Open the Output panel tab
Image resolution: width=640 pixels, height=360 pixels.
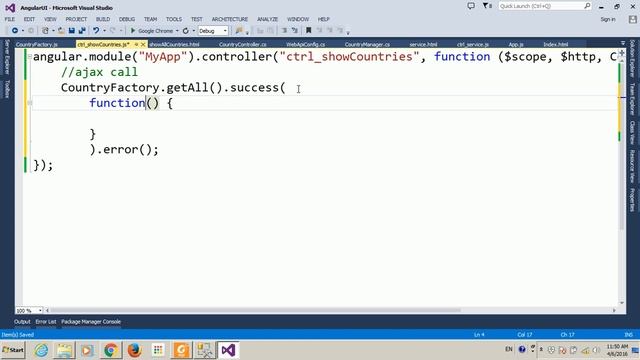pos(22,322)
